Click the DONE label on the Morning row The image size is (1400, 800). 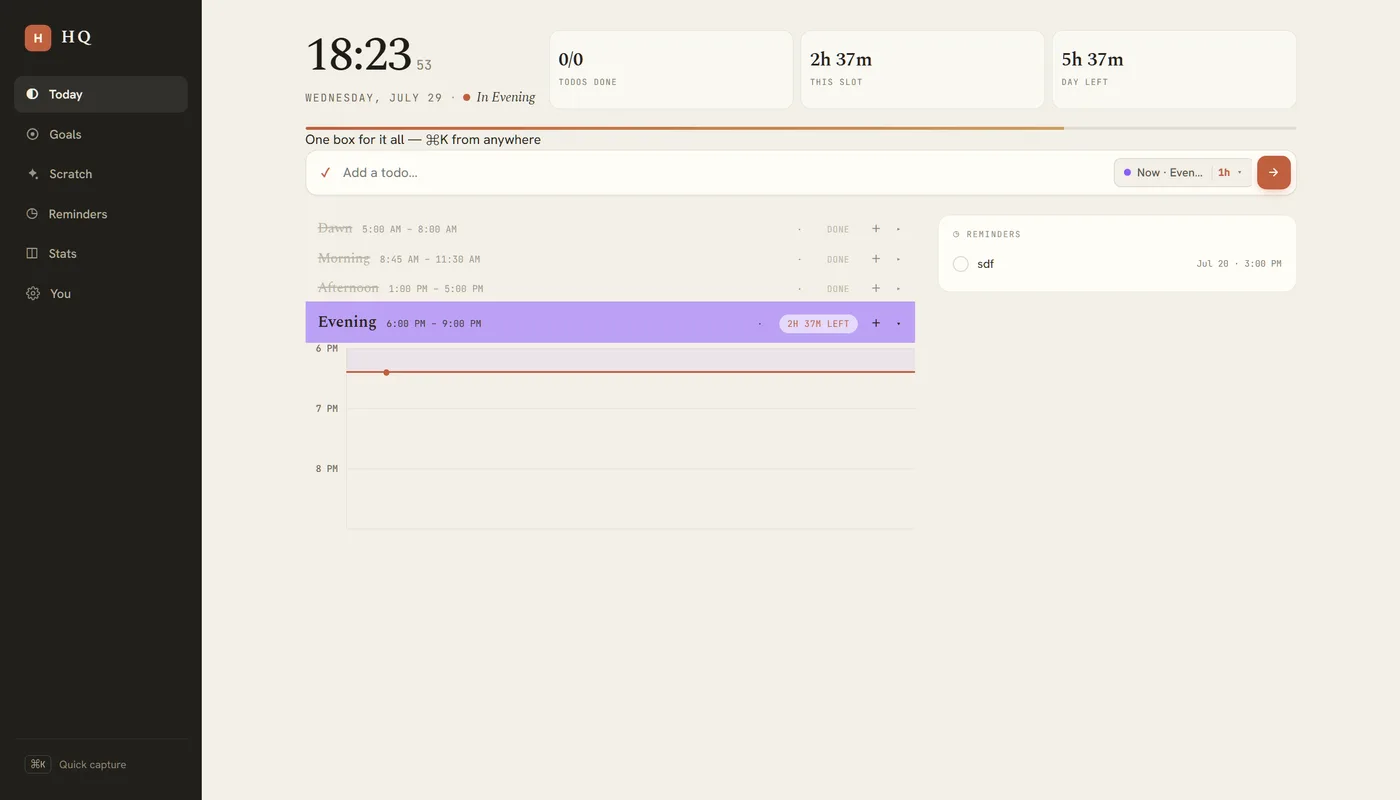pyautogui.click(x=838, y=259)
